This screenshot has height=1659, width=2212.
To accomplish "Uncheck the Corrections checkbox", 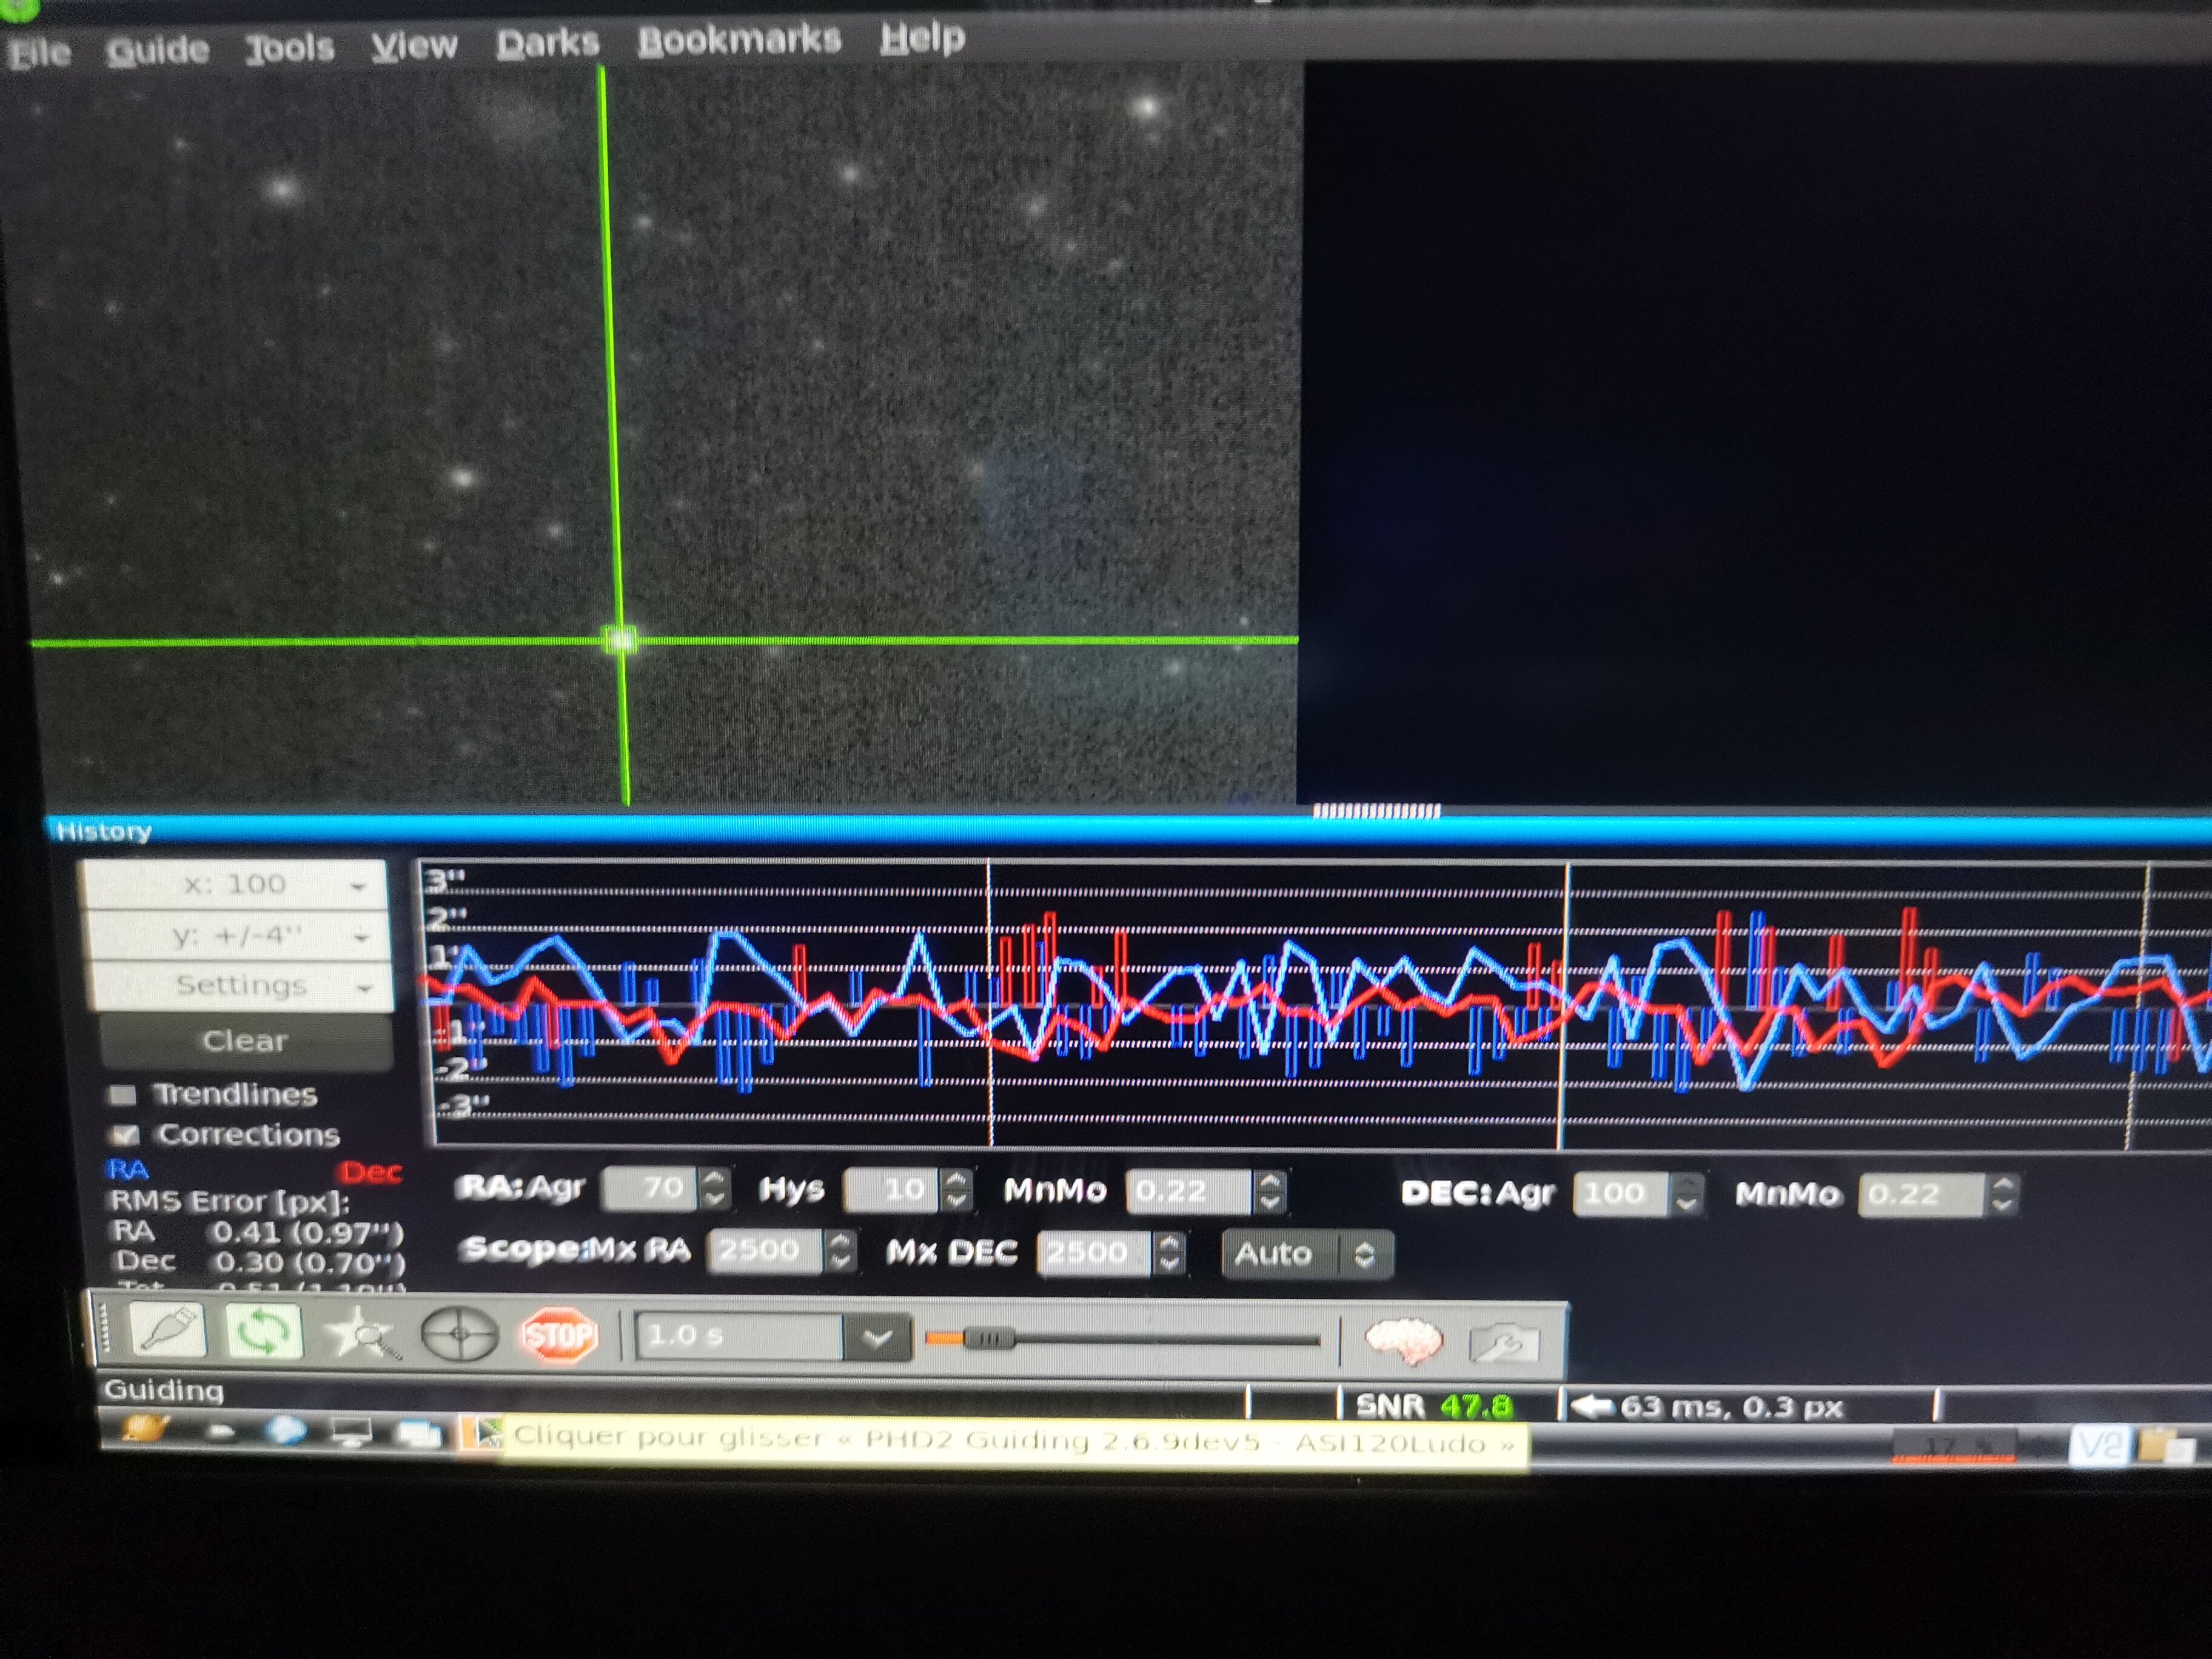I will tap(125, 1135).
